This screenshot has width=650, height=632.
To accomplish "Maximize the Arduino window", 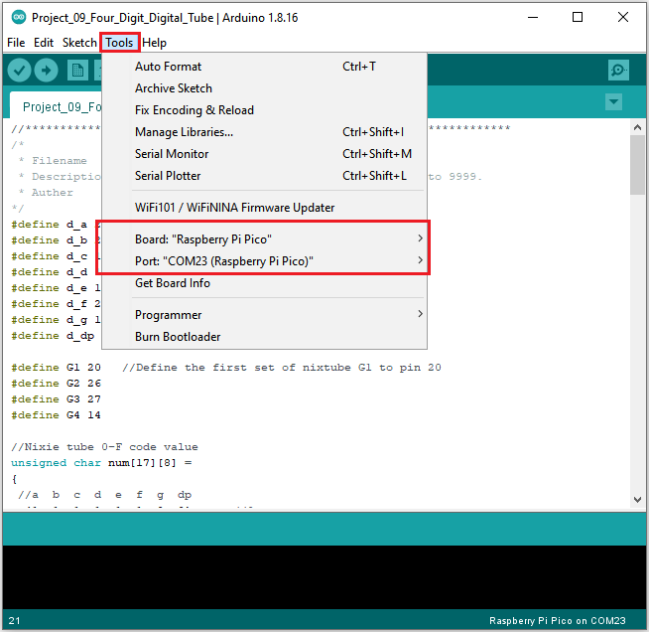I will point(577,17).
